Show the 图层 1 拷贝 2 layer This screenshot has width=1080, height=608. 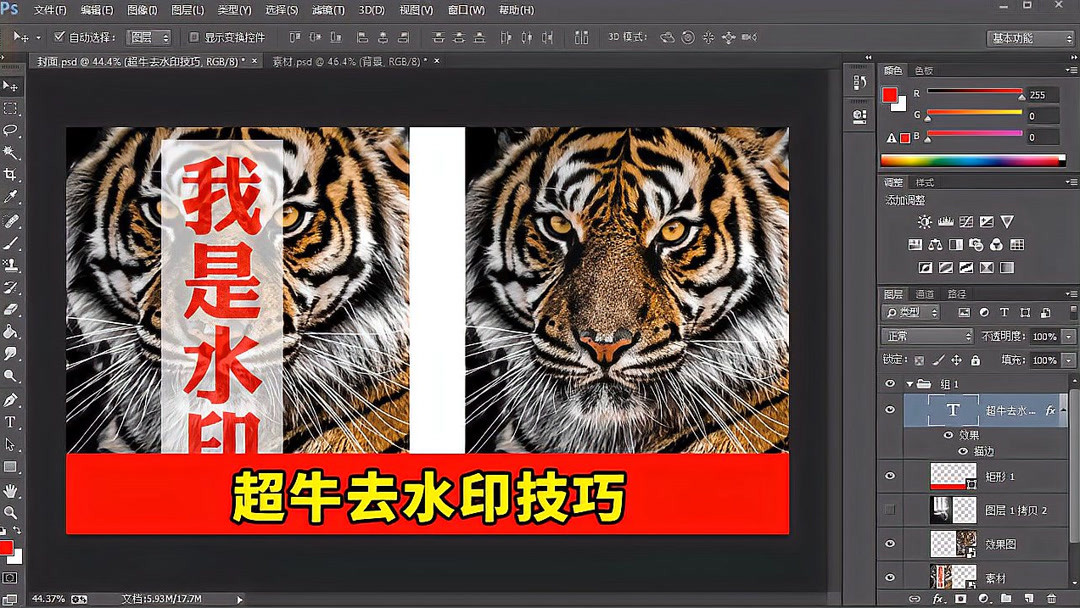click(x=888, y=509)
